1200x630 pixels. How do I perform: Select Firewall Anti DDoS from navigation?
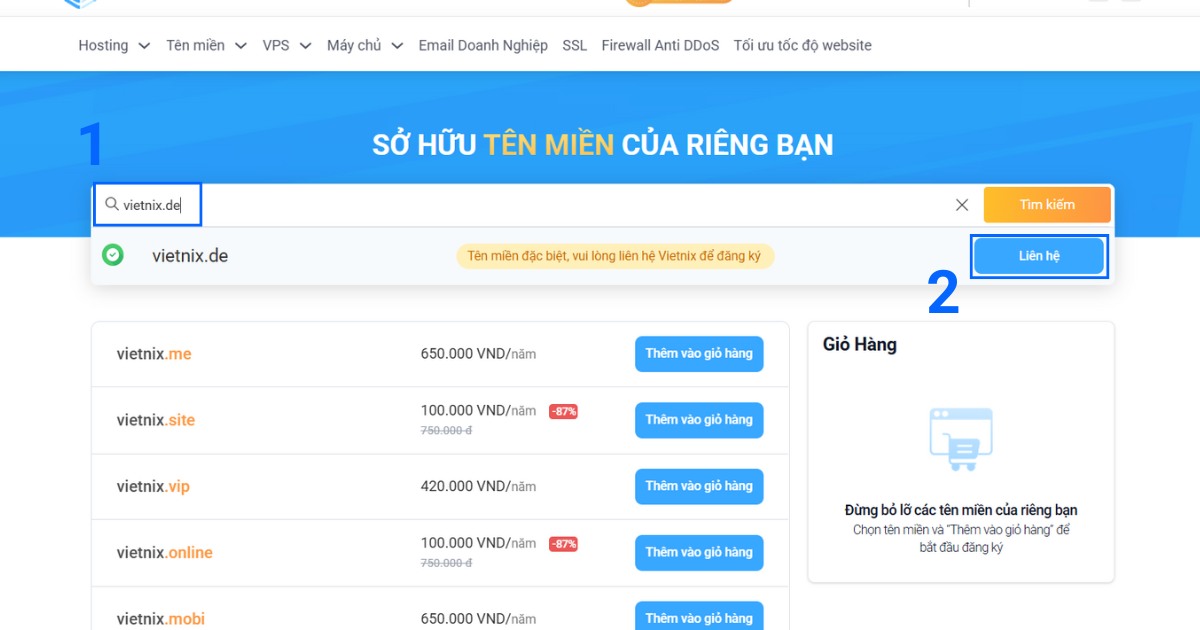pos(659,45)
